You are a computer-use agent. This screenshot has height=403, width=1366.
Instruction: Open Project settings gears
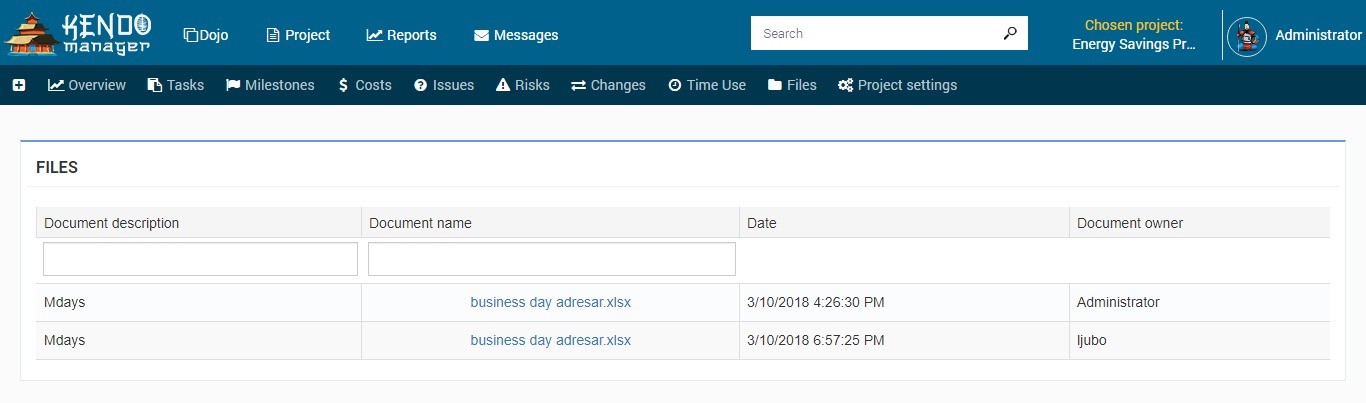[x=897, y=85]
